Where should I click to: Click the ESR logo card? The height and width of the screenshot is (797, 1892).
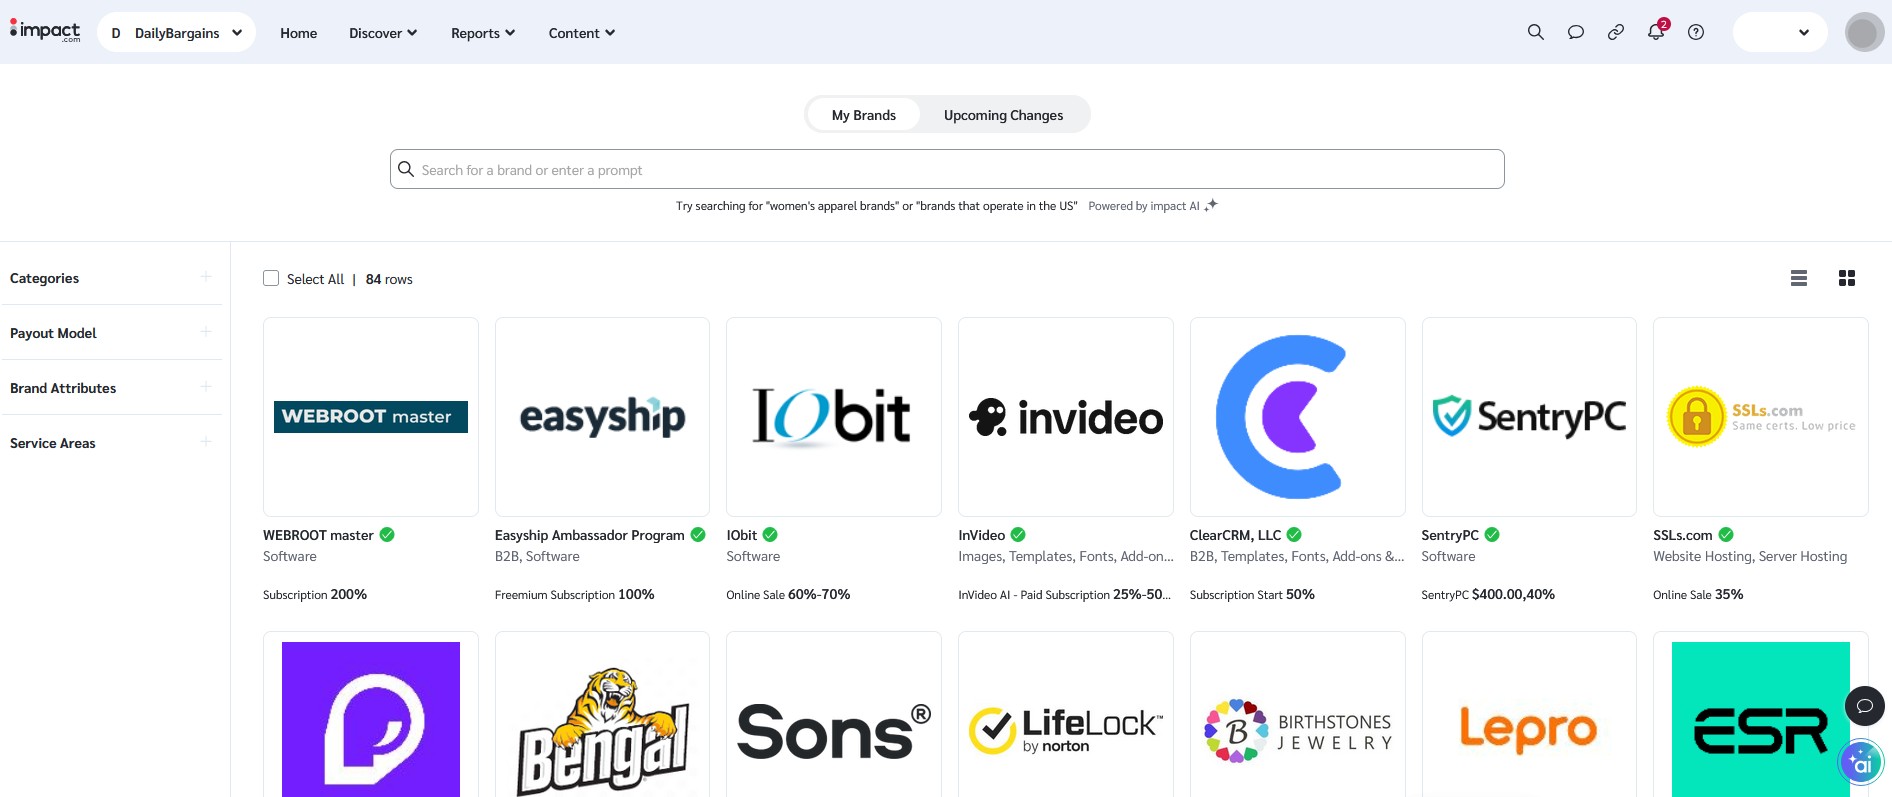coord(1761,715)
